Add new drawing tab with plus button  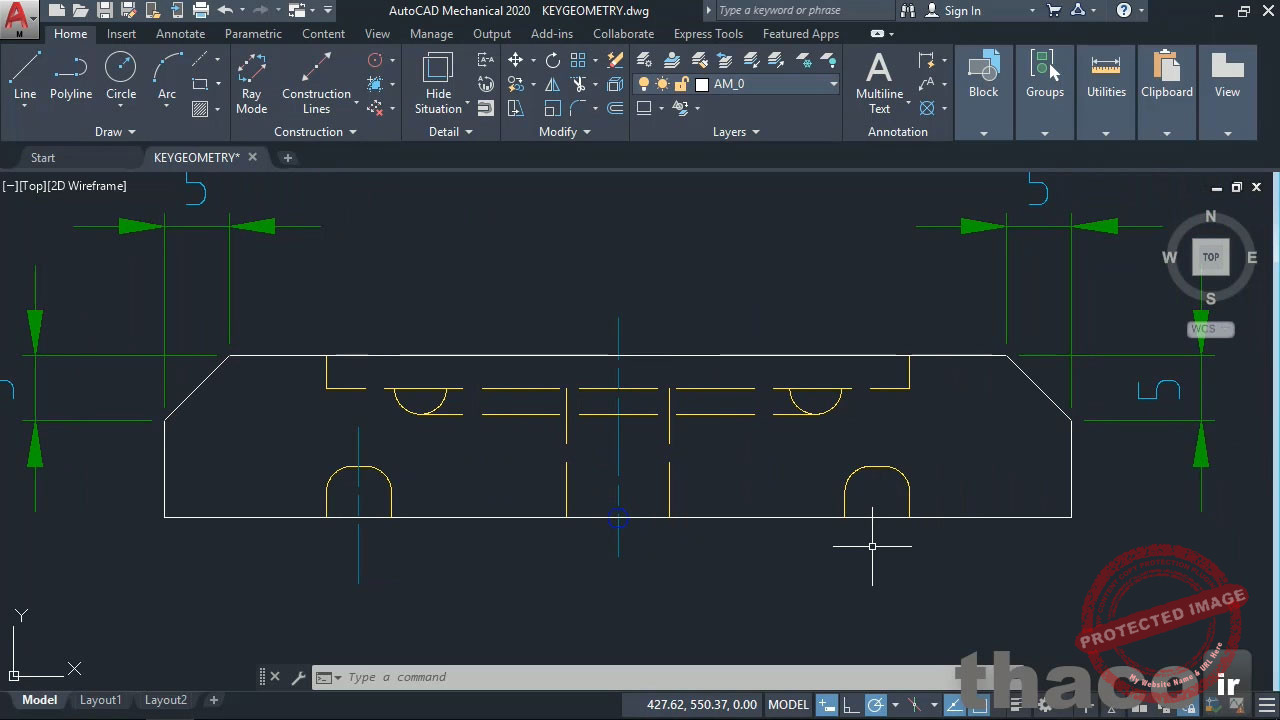pos(288,158)
